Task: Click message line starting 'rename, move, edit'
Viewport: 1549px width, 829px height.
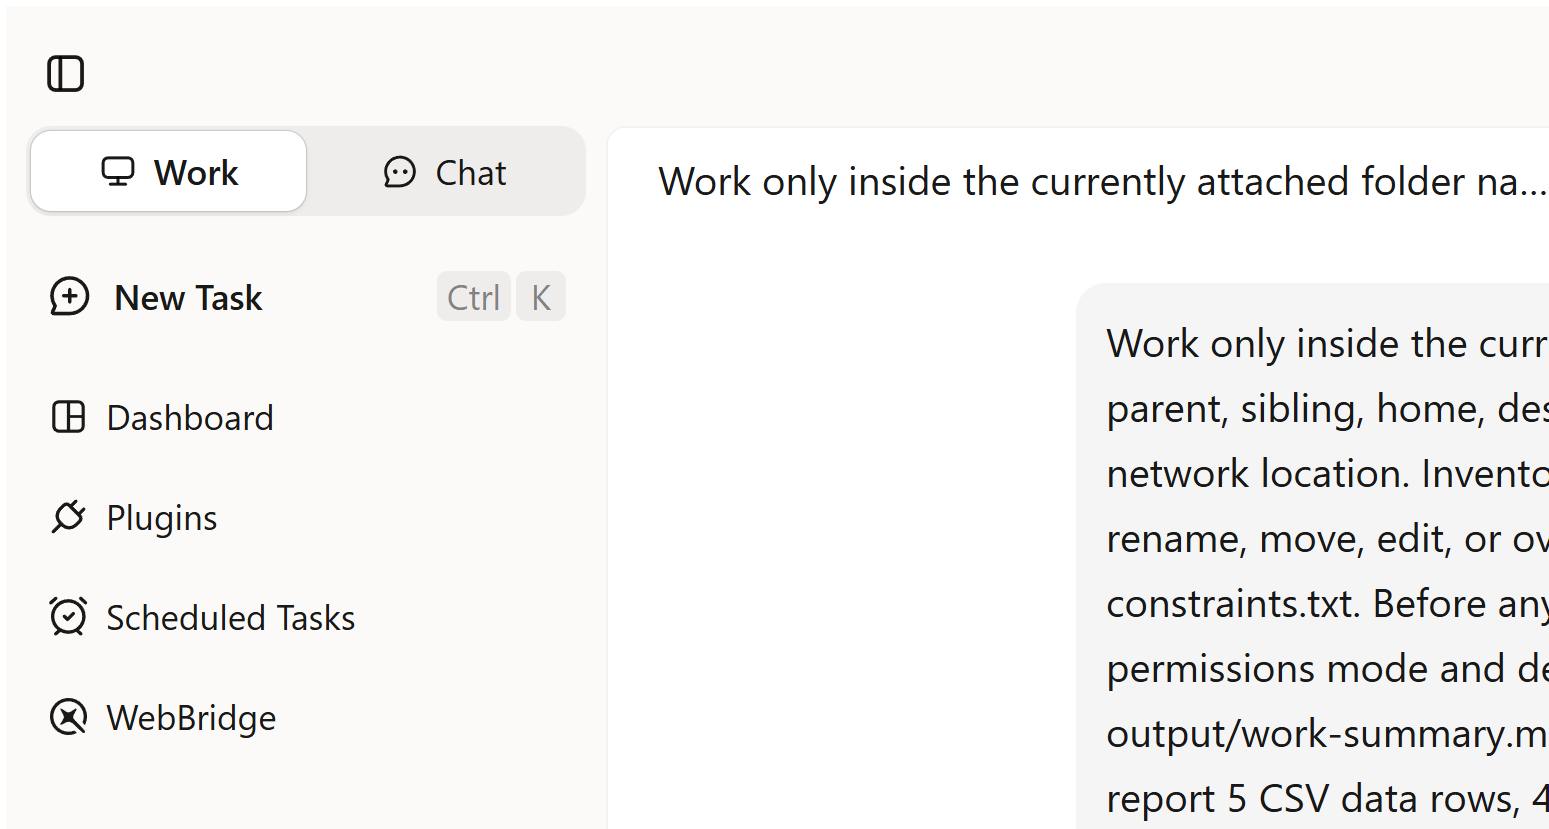Action: (1327, 539)
